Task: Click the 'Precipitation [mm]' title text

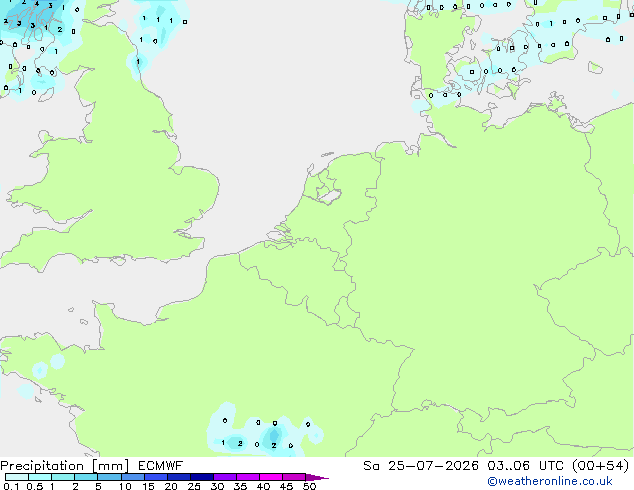Action: [65, 466]
